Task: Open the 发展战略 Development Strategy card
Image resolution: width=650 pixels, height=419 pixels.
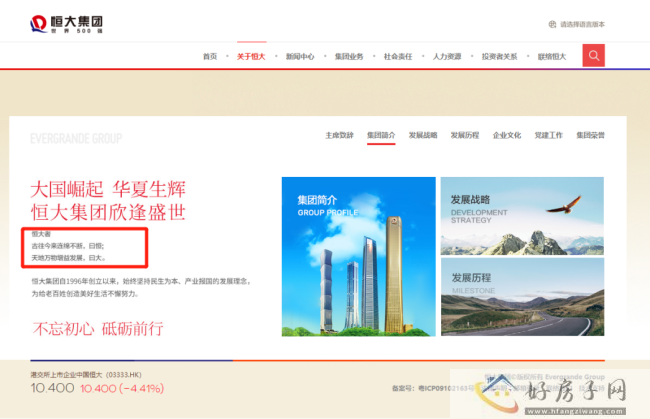Action: (522, 216)
